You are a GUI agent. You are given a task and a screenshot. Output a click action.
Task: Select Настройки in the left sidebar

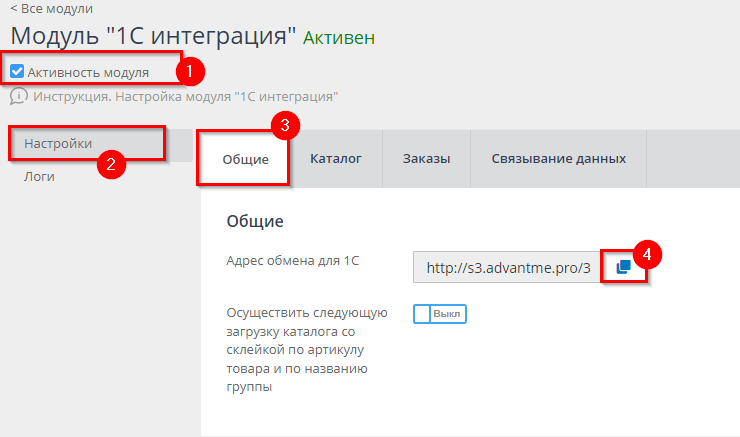(x=58, y=144)
